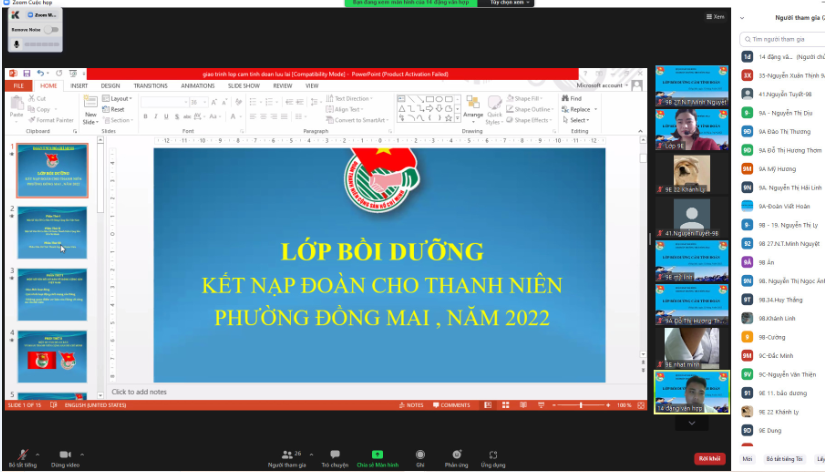The width and height of the screenshot is (825, 472).
Task: Toggle Normal view in status bar
Action: click(x=488, y=405)
